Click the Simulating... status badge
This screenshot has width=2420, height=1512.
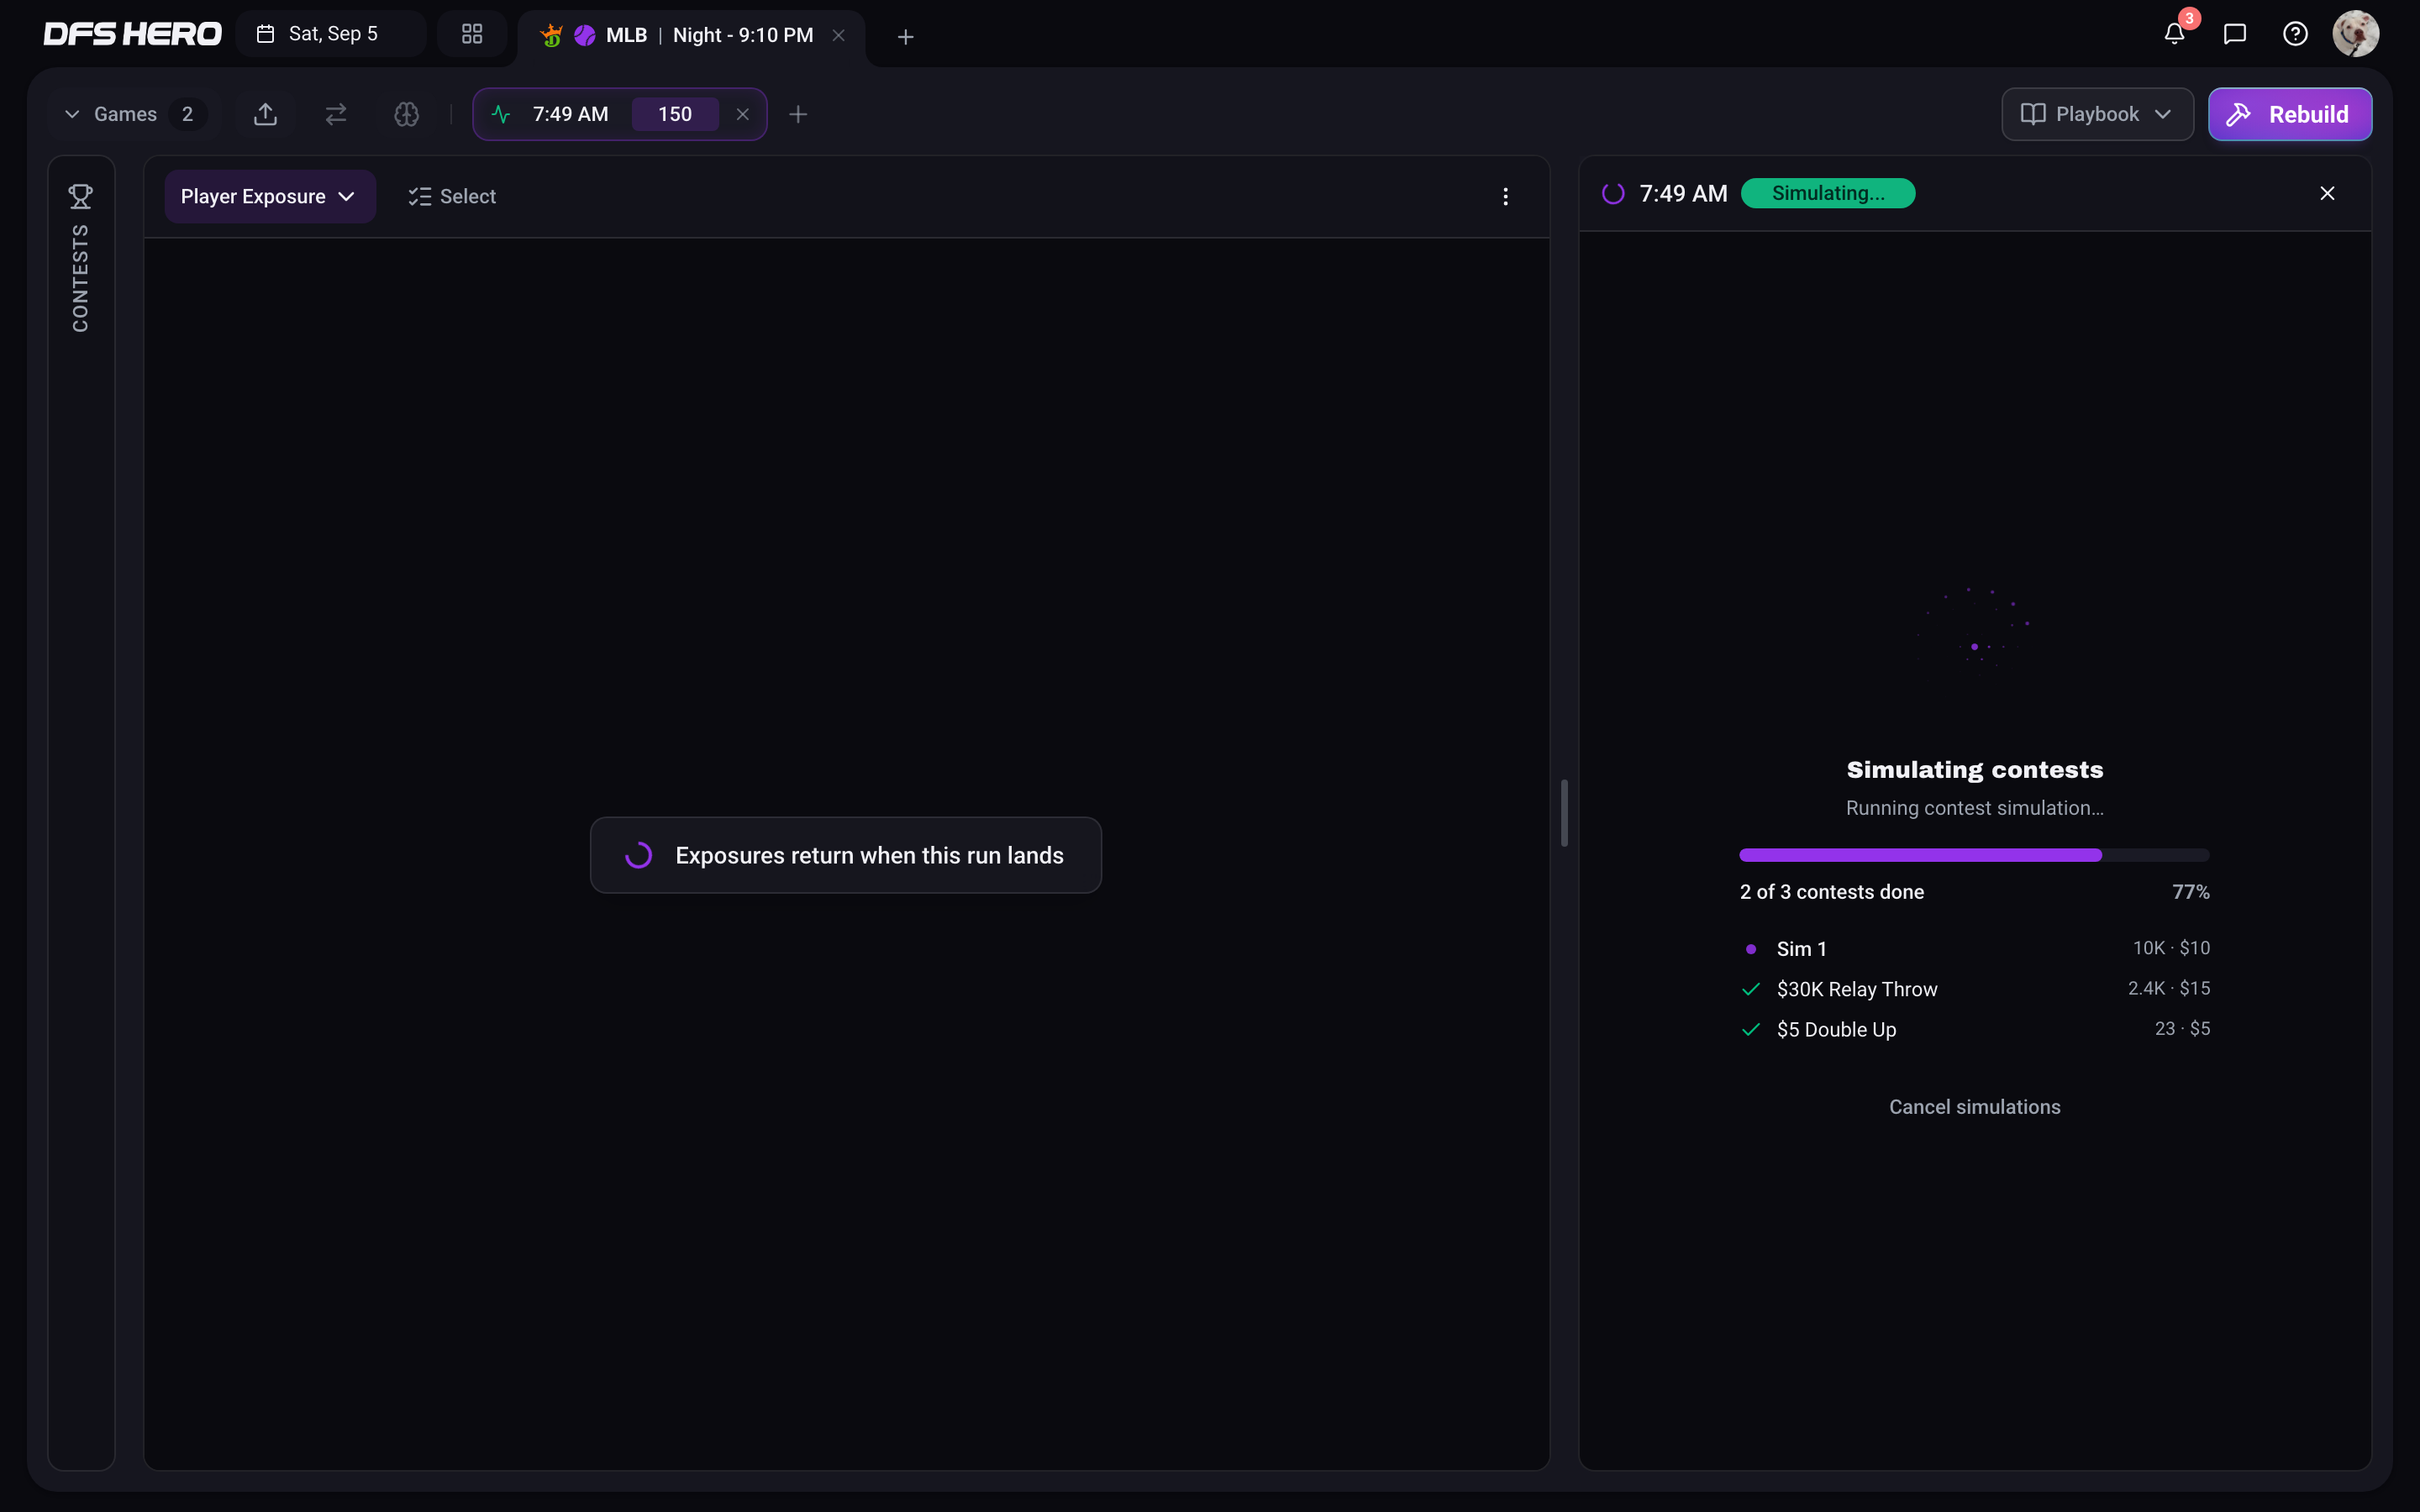click(1828, 193)
